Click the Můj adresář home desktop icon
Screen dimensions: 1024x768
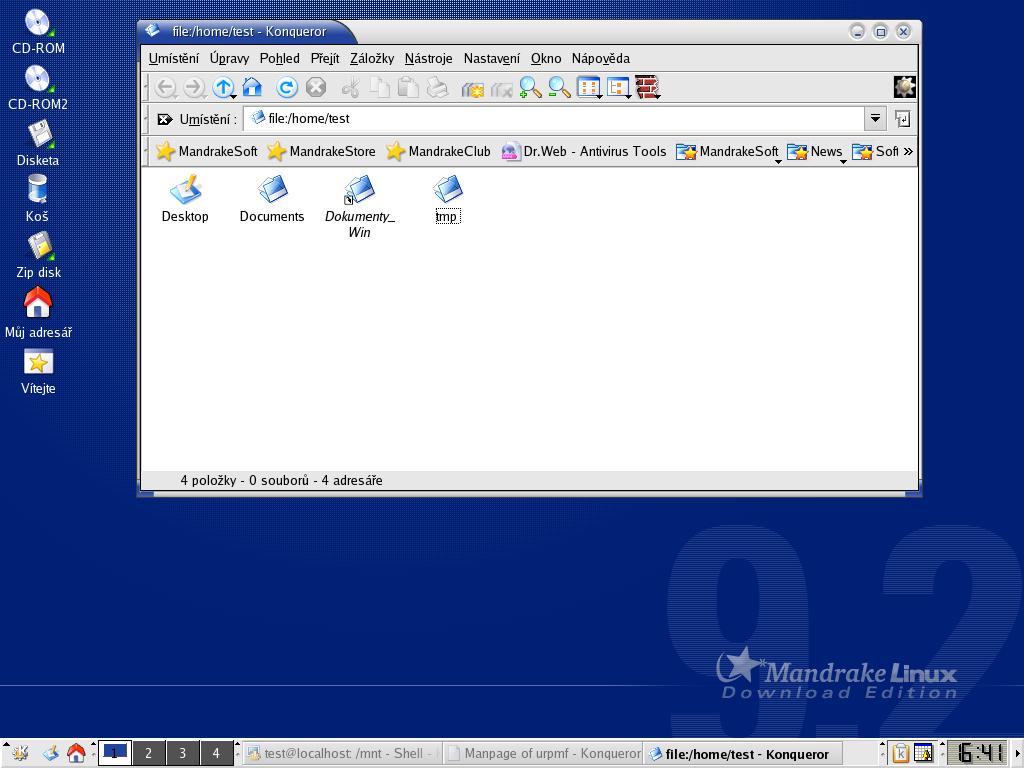tap(38, 313)
